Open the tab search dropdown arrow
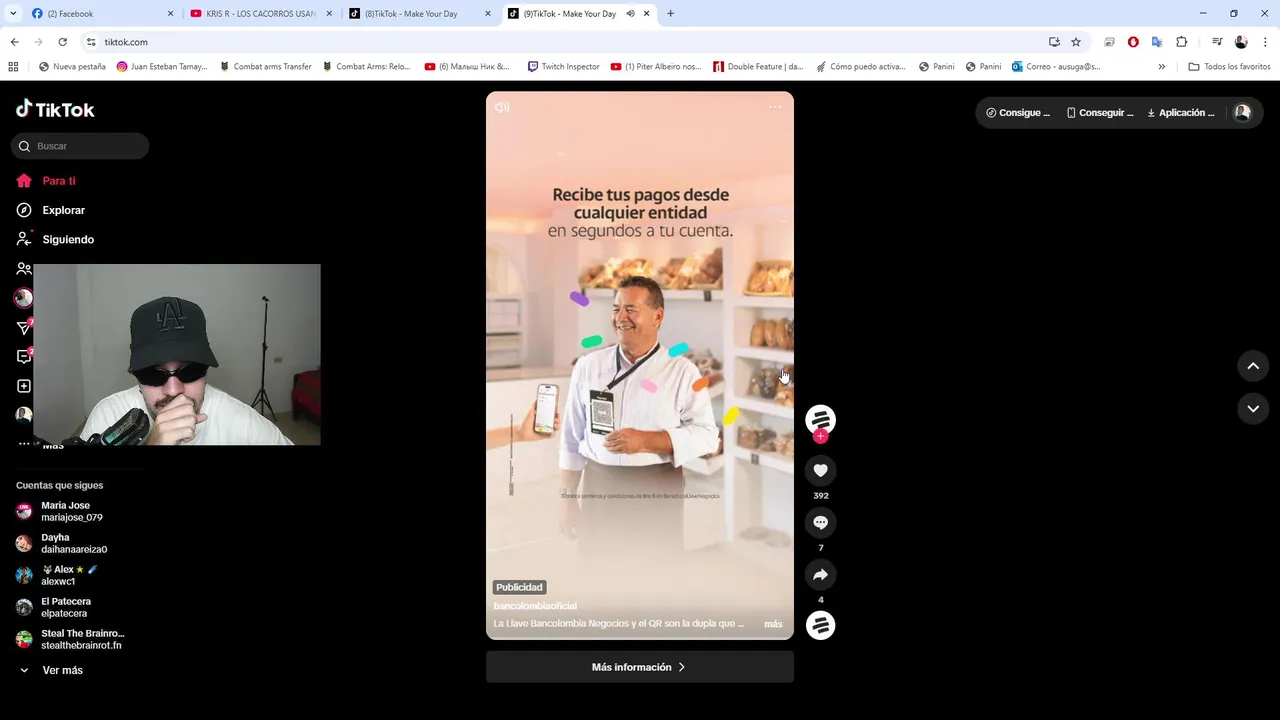 [13, 14]
